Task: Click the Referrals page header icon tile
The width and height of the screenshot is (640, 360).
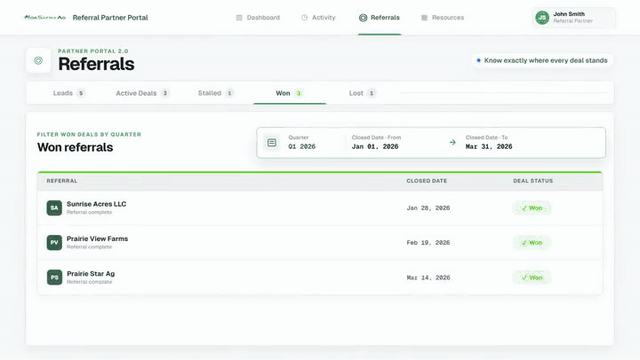Action: pos(38,60)
